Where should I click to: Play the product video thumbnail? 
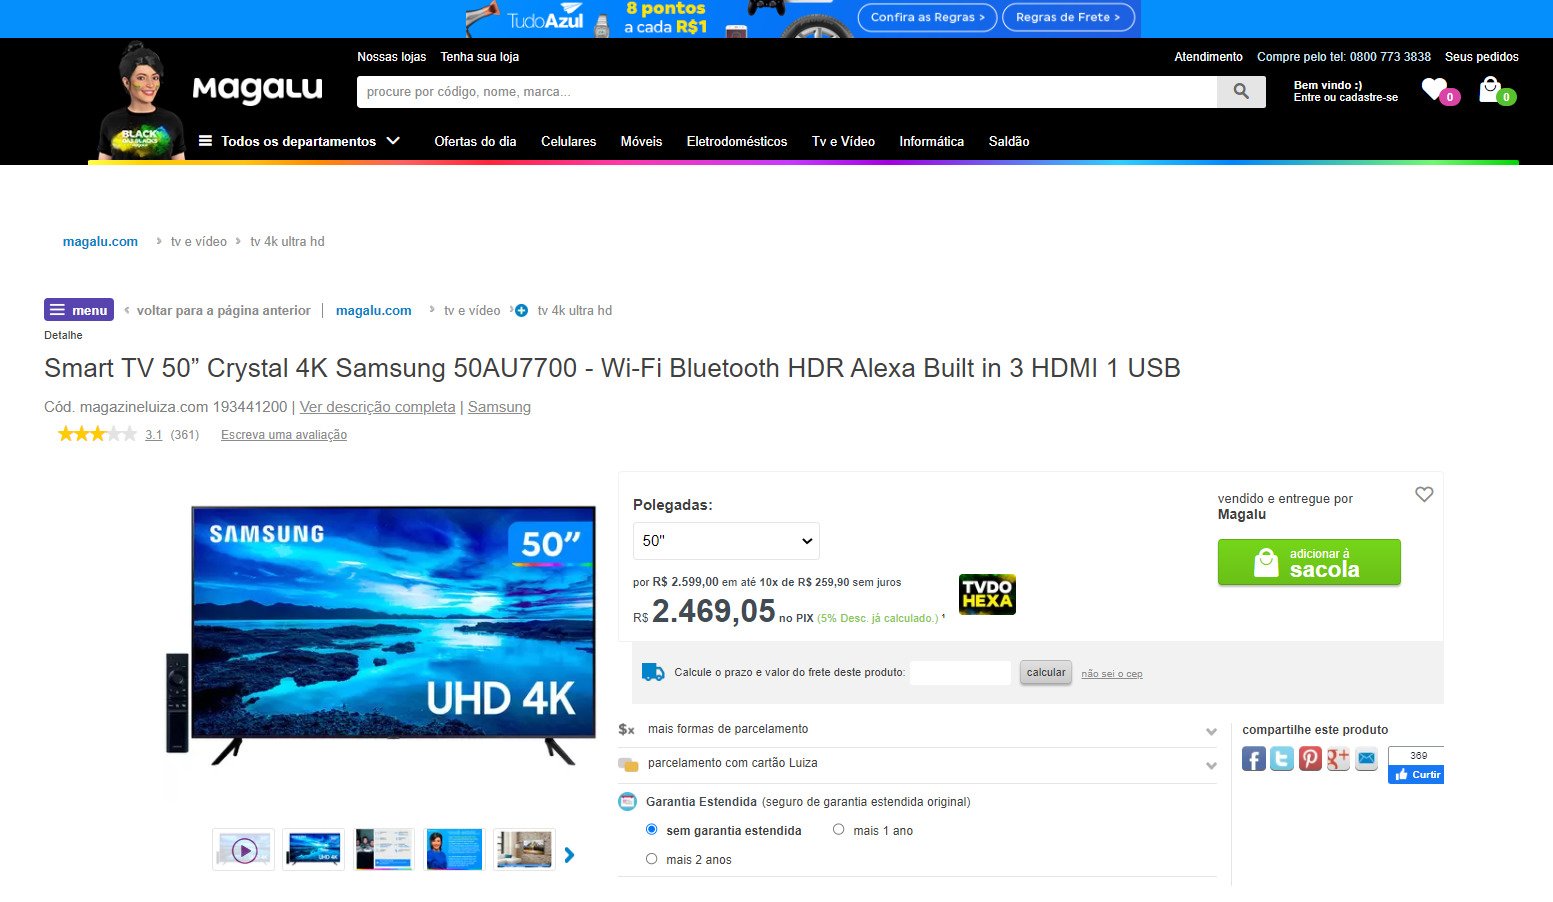244,849
